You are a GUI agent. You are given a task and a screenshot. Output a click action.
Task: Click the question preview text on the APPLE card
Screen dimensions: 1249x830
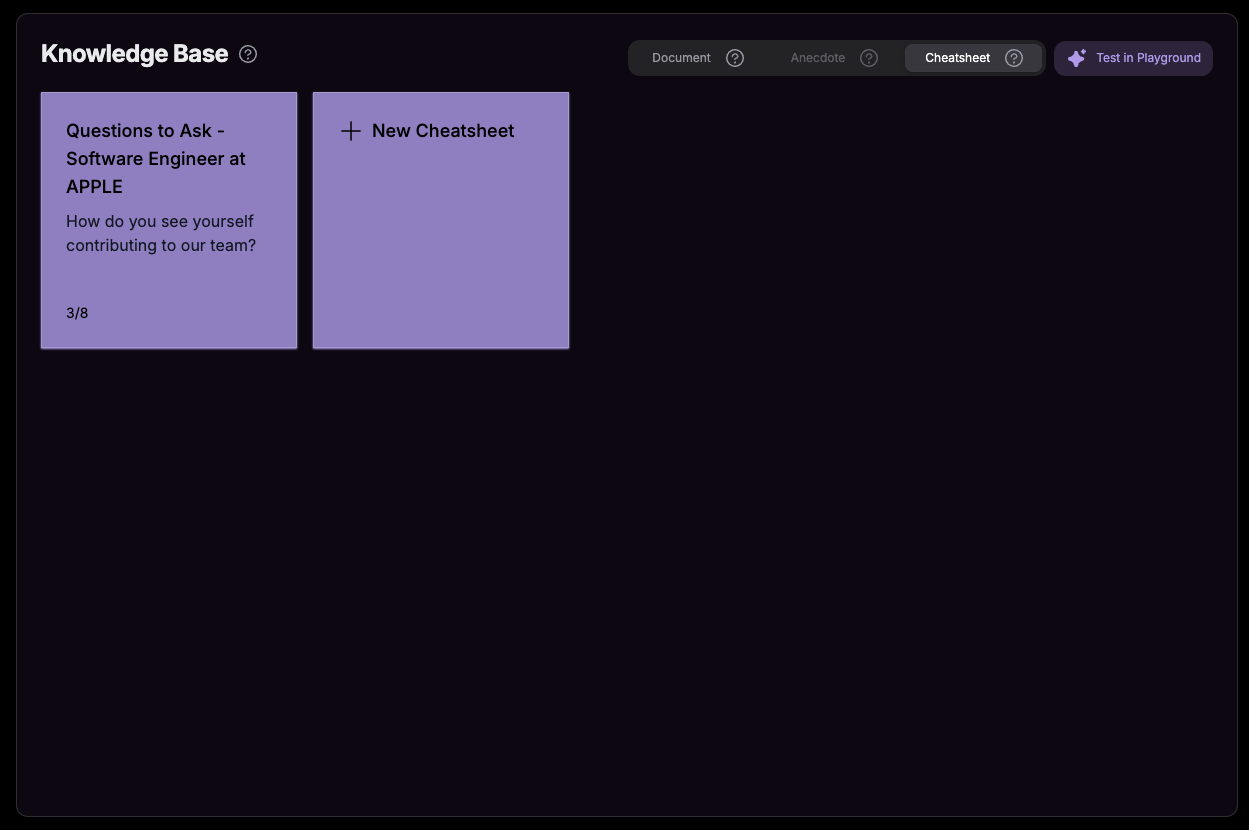click(x=160, y=233)
